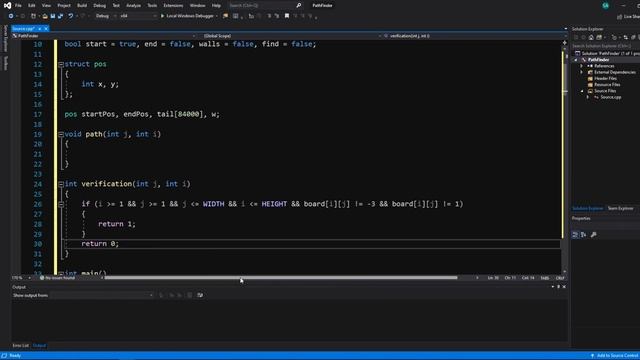This screenshot has height=360, width=640.
Task: Collapse the if statement block on line 26
Action: pyautogui.click(x=61, y=204)
